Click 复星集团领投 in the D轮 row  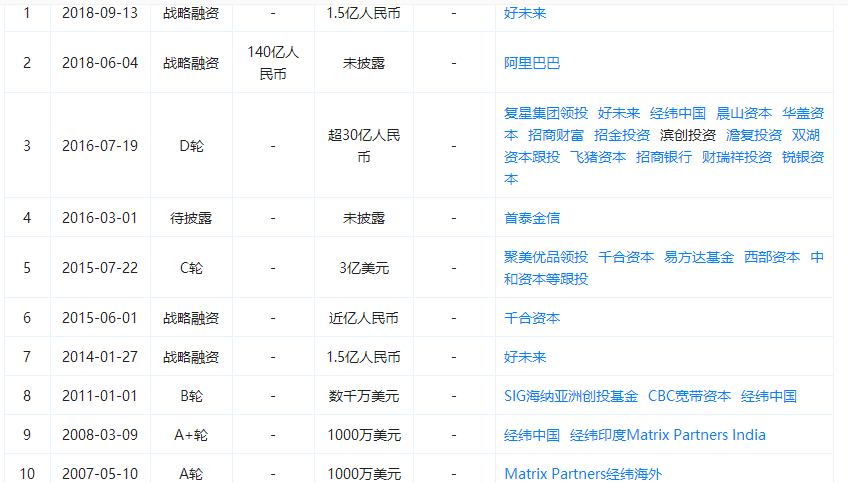pyautogui.click(x=546, y=113)
